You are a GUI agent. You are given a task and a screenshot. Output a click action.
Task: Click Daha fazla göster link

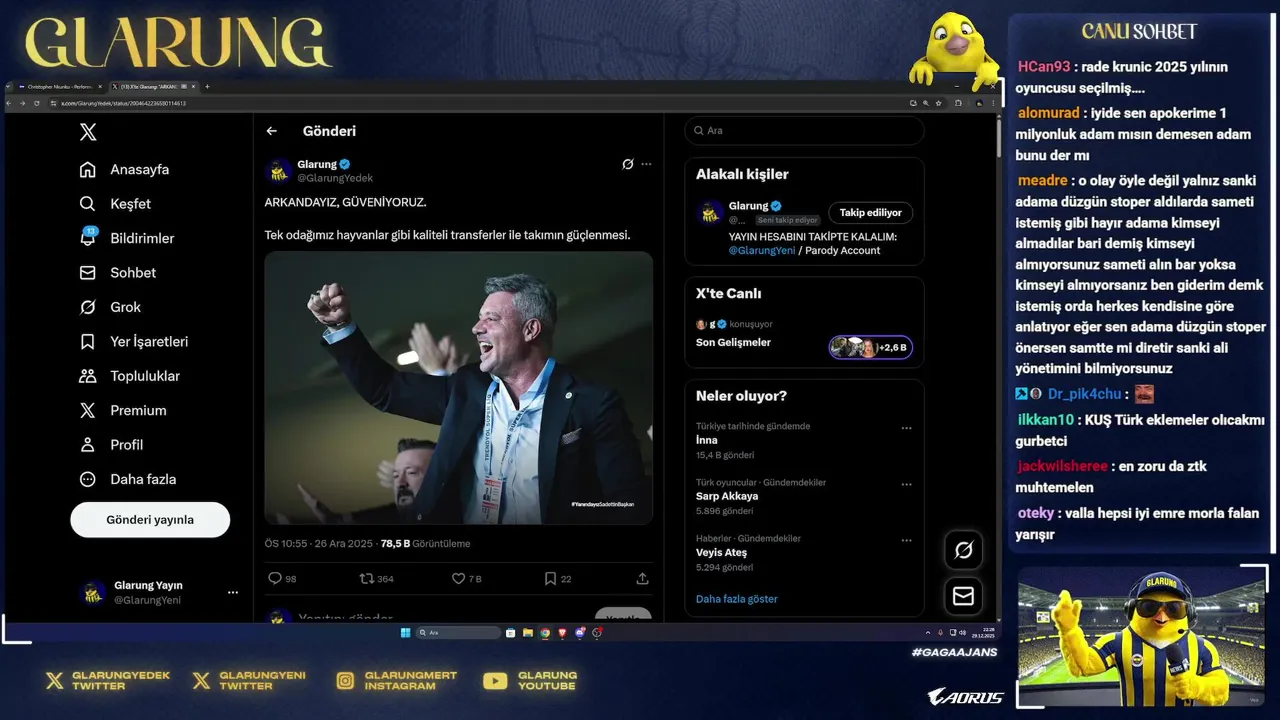[x=736, y=599]
